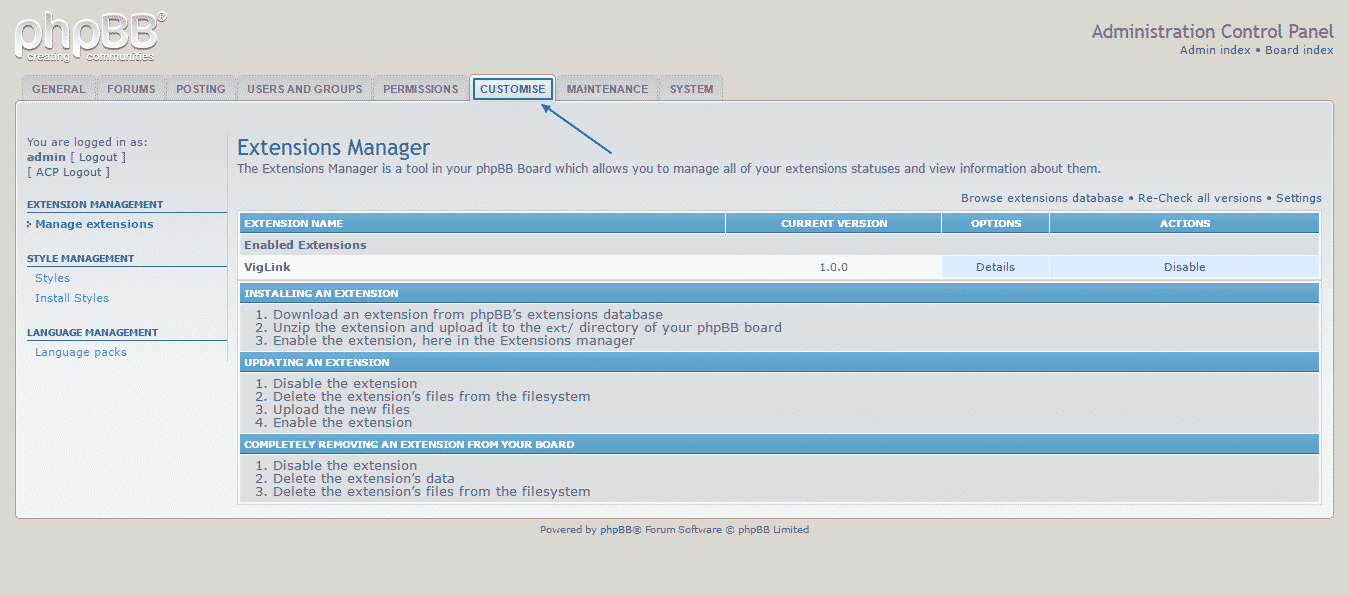Click Re-Check all versions
Image resolution: width=1349 pixels, height=596 pixels.
(1199, 197)
